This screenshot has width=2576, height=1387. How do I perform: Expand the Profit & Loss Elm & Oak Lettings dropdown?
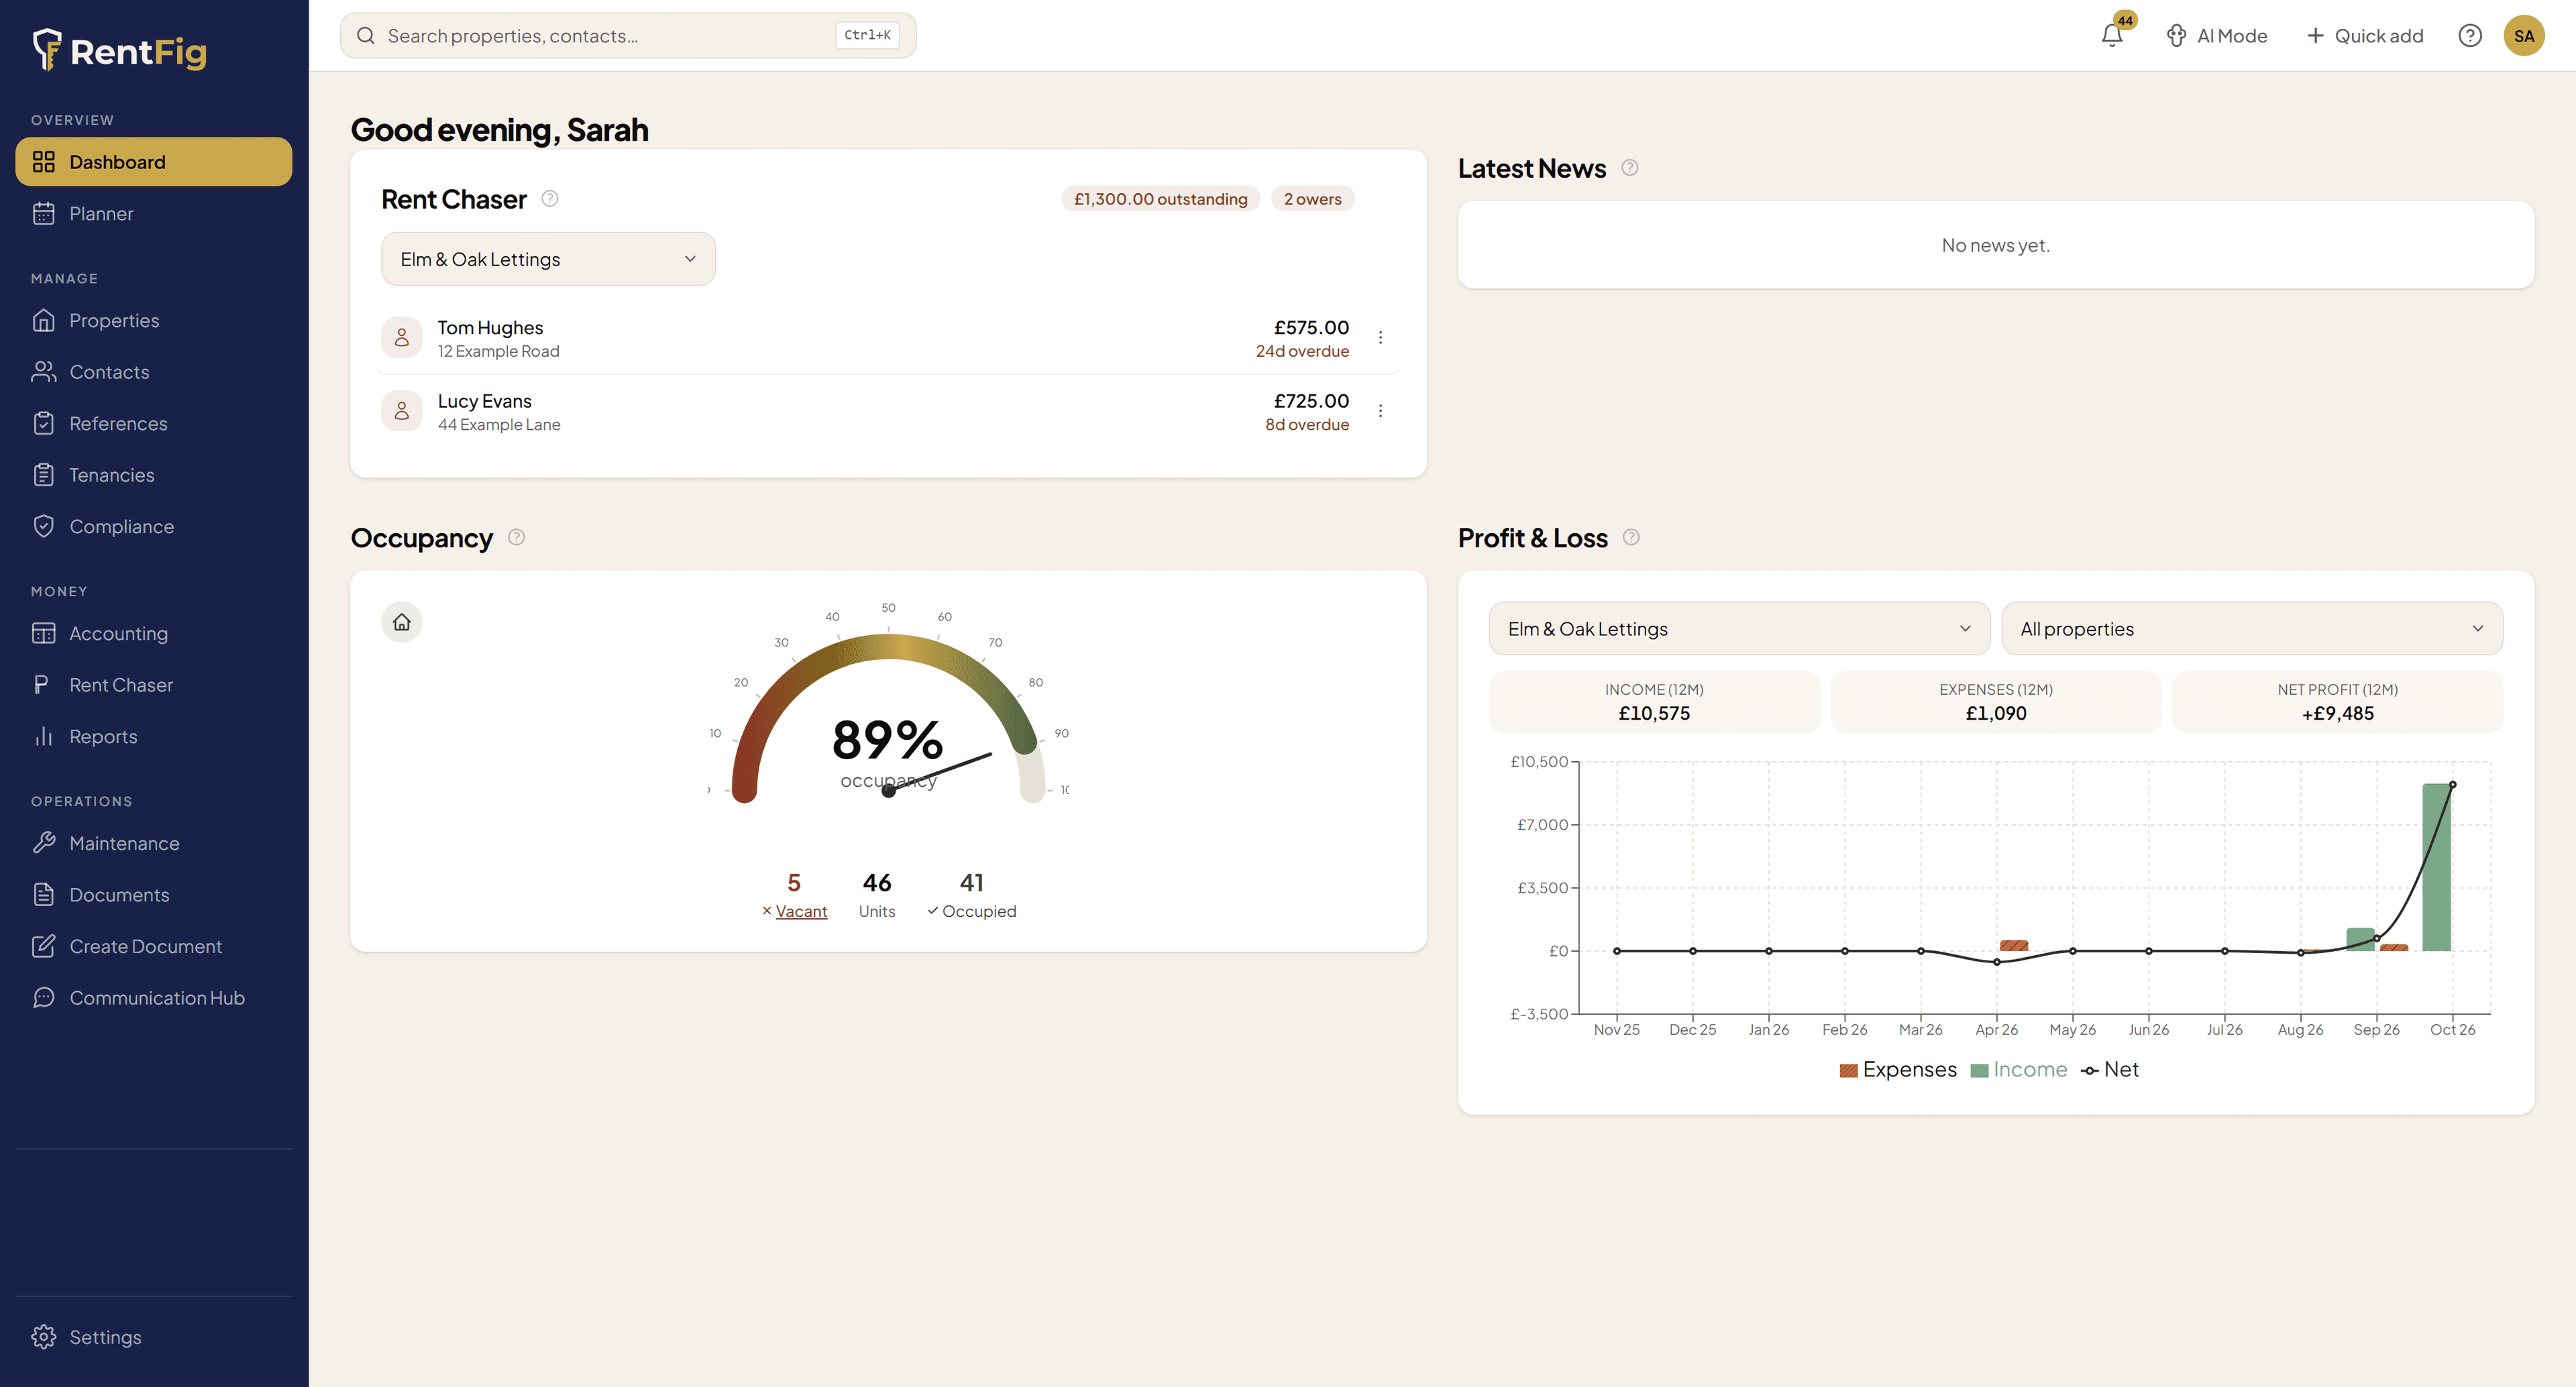point(1739,629)
